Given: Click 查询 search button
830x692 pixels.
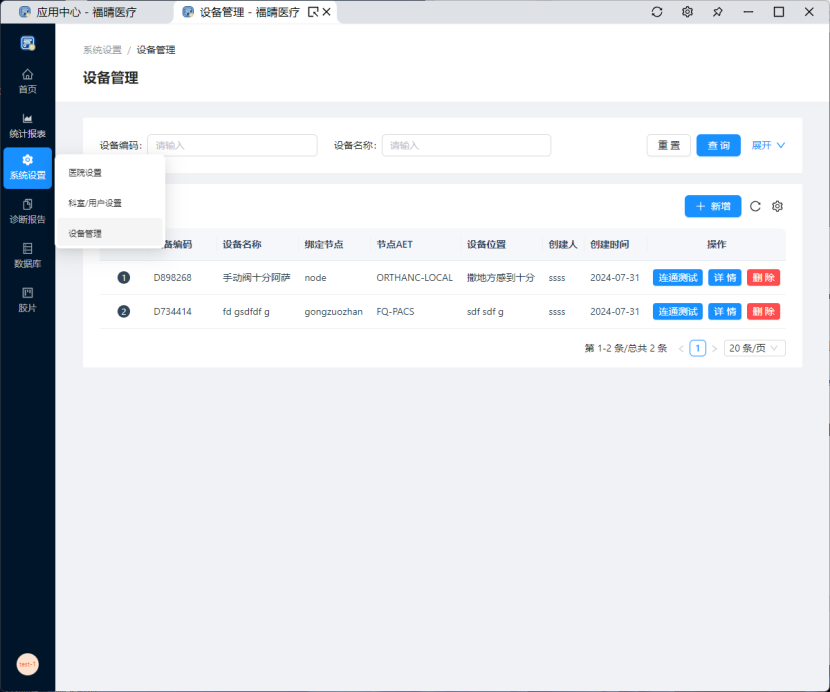Looking at the screenshot, I should 718,145.
